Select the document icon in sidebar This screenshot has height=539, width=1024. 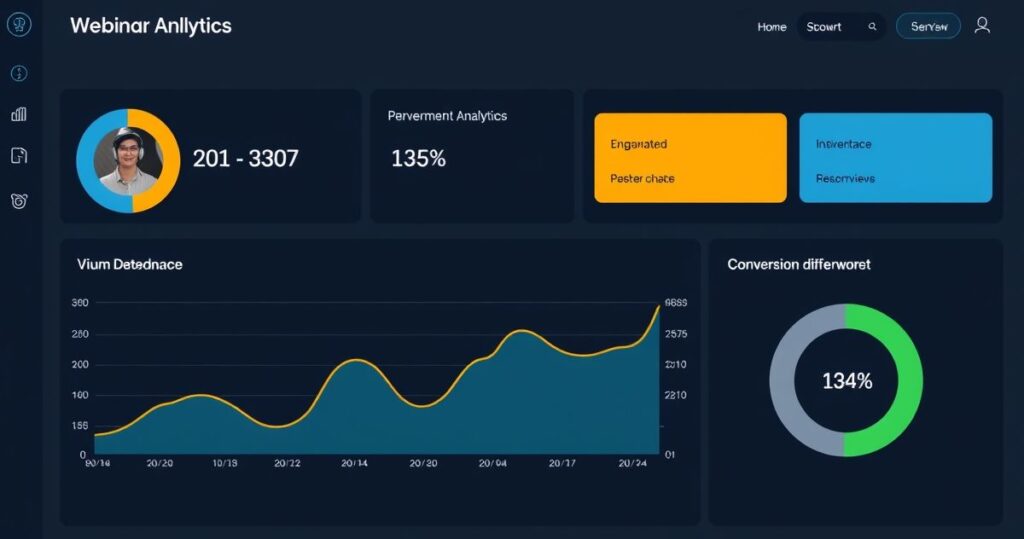click(x=19, y=155)
